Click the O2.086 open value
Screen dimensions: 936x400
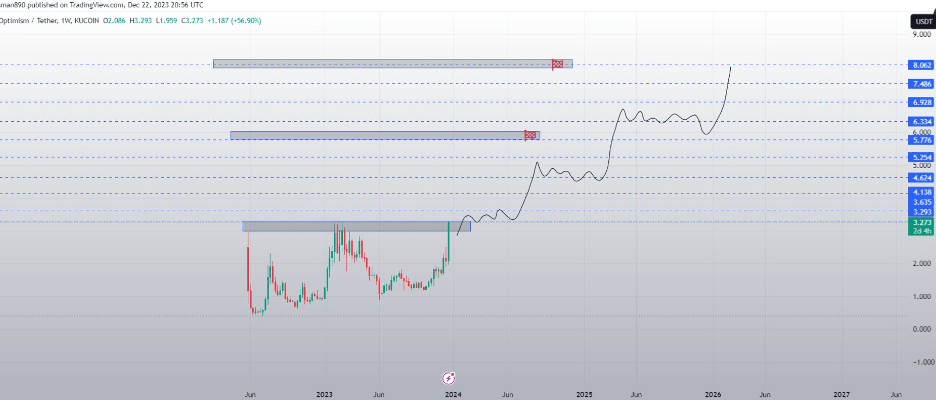pyautogui.click(x=115, y=20)
